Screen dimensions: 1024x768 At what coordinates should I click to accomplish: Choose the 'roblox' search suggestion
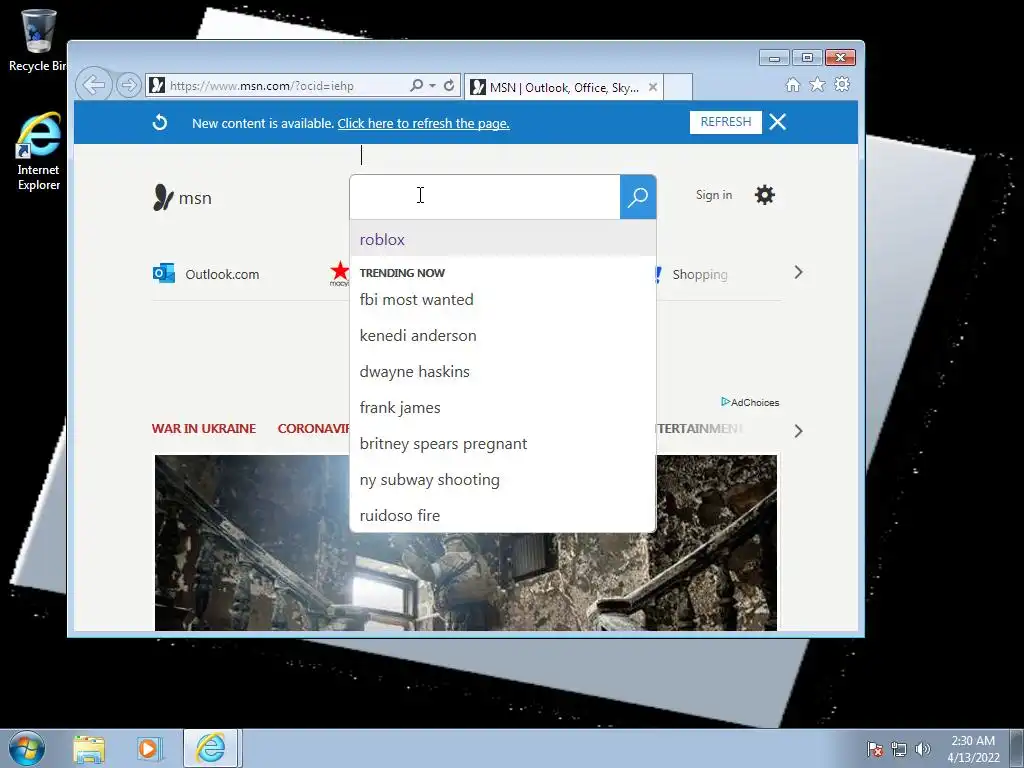click(503, 240)
